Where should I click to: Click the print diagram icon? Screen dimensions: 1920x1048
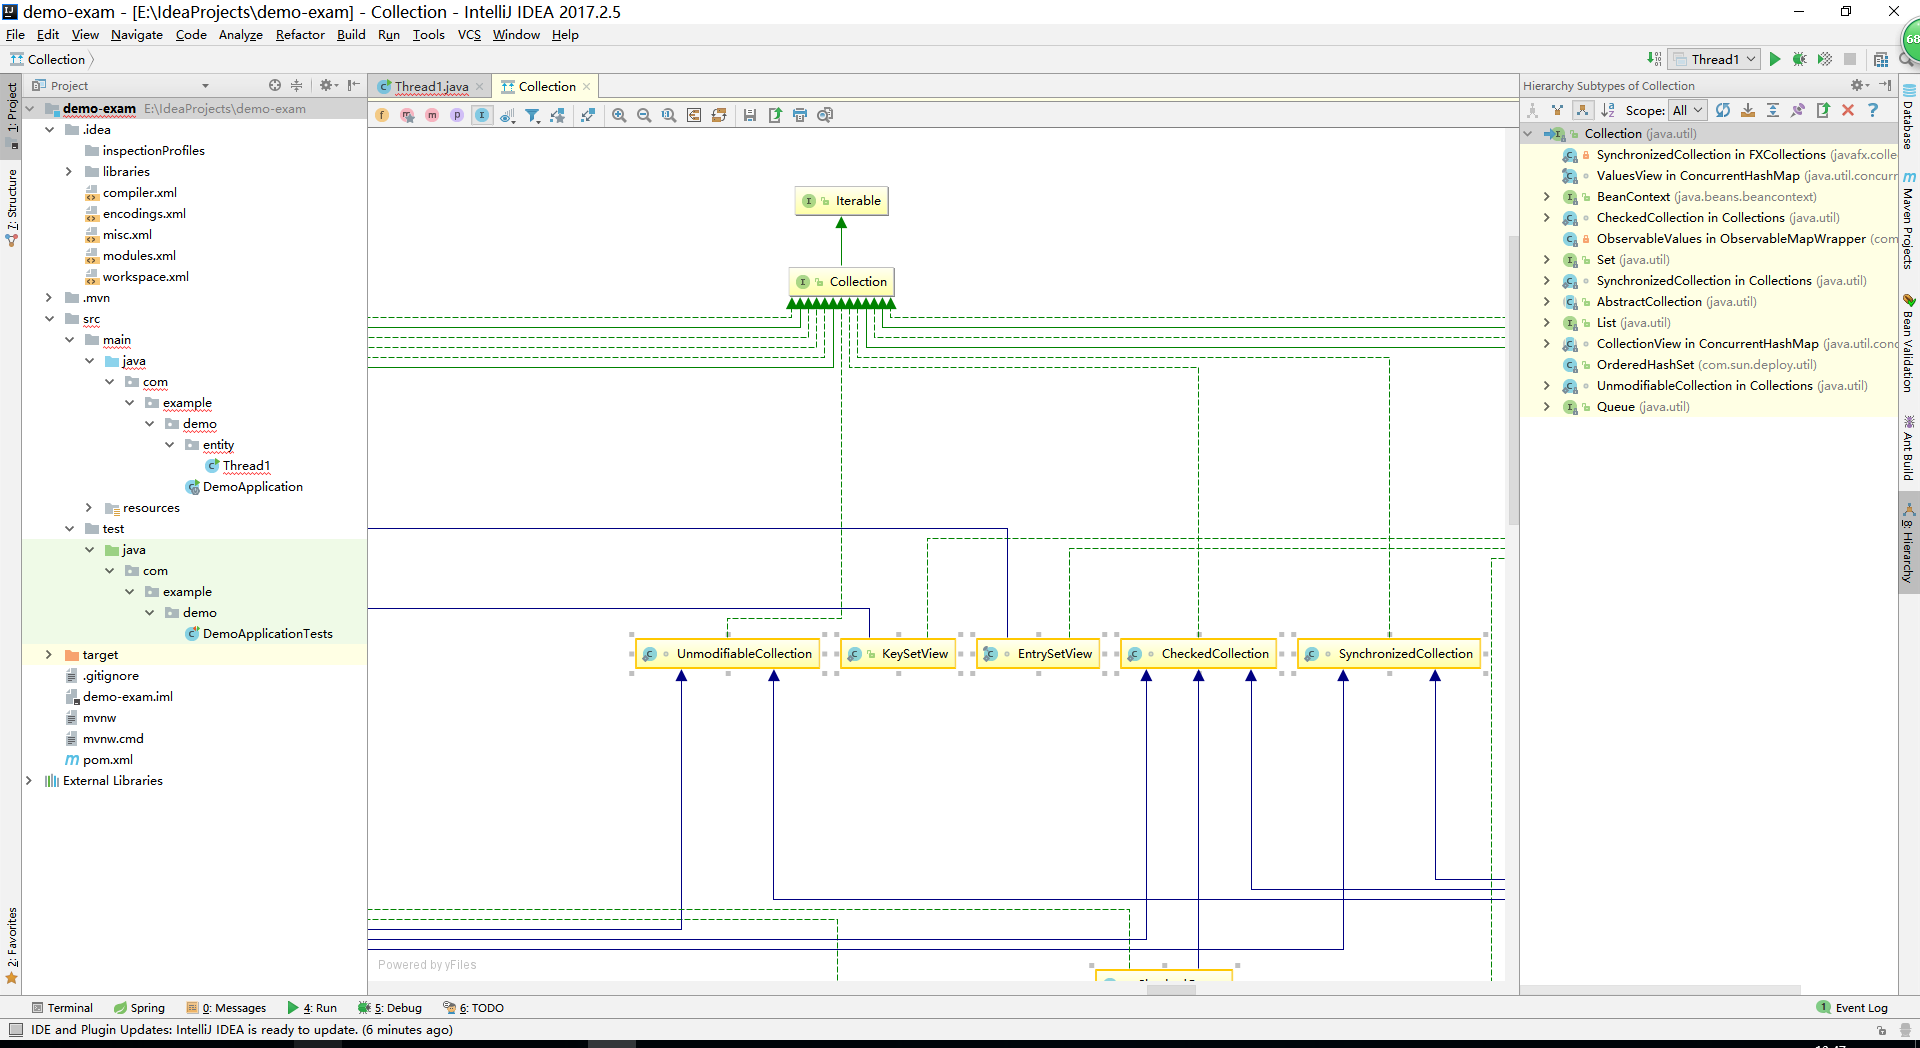point(800,115)
